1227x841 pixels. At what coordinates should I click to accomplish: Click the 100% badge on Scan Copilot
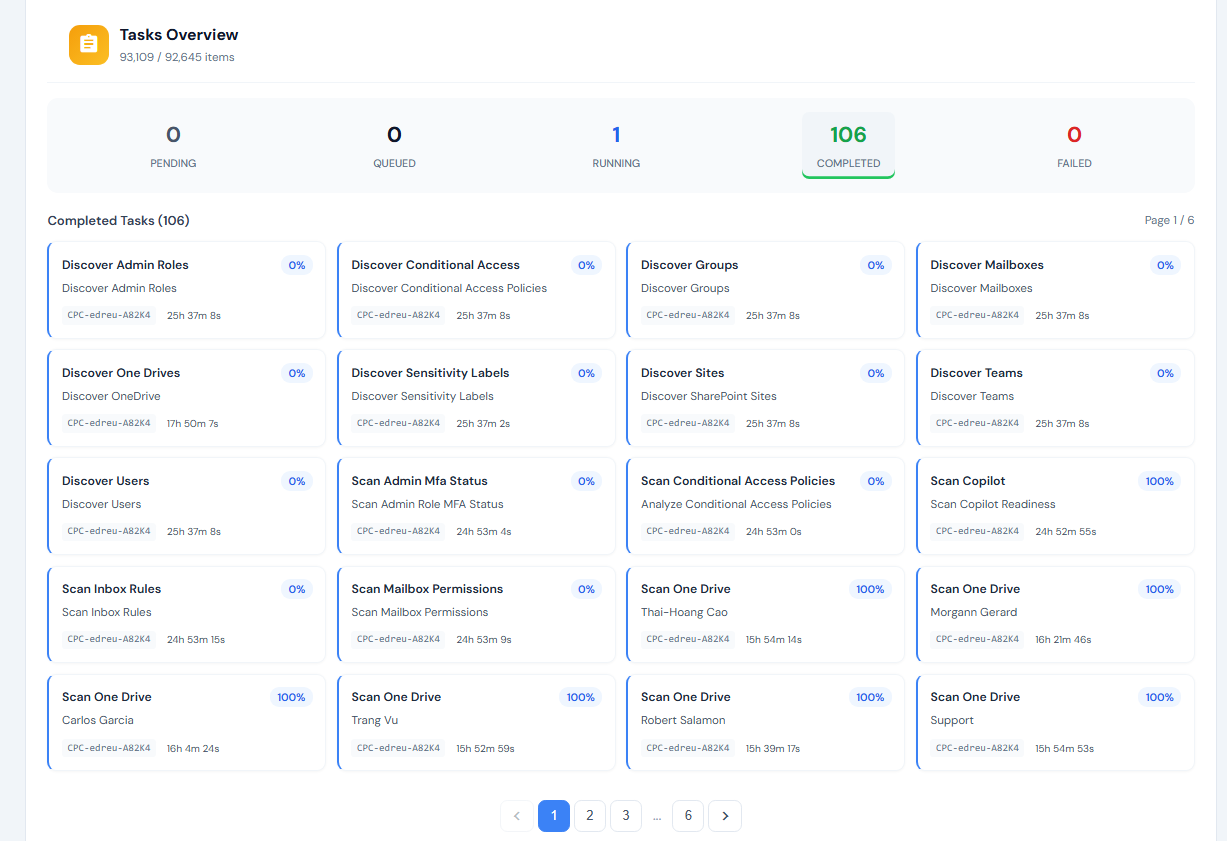coord(1159,481)
